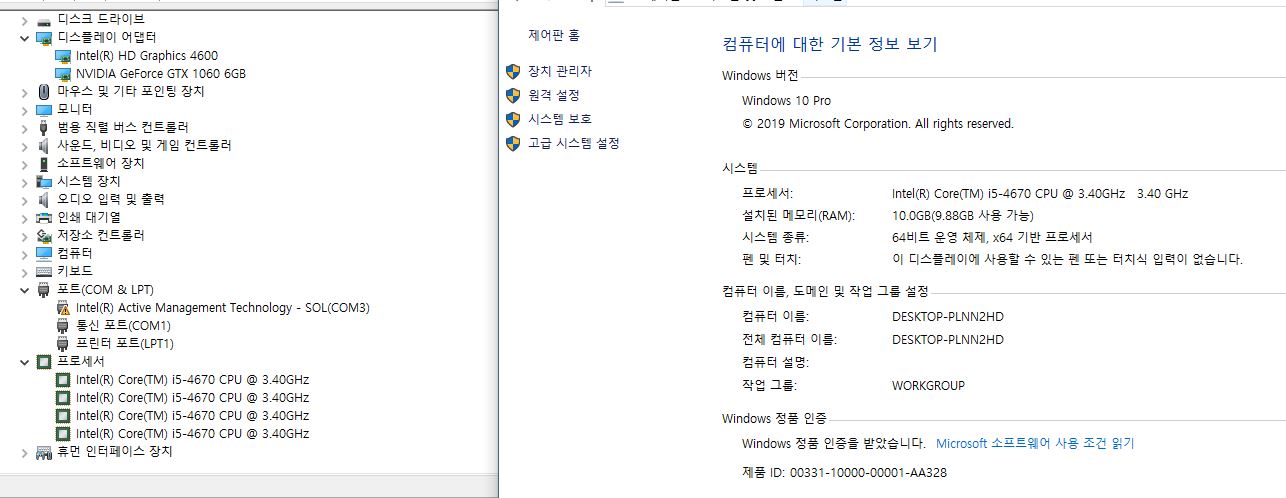Image resolution: width=1286 pixels, height=498 pixels.
Task: Click the 통신 포트(COM1) port icon
Action: pos(63,325)
